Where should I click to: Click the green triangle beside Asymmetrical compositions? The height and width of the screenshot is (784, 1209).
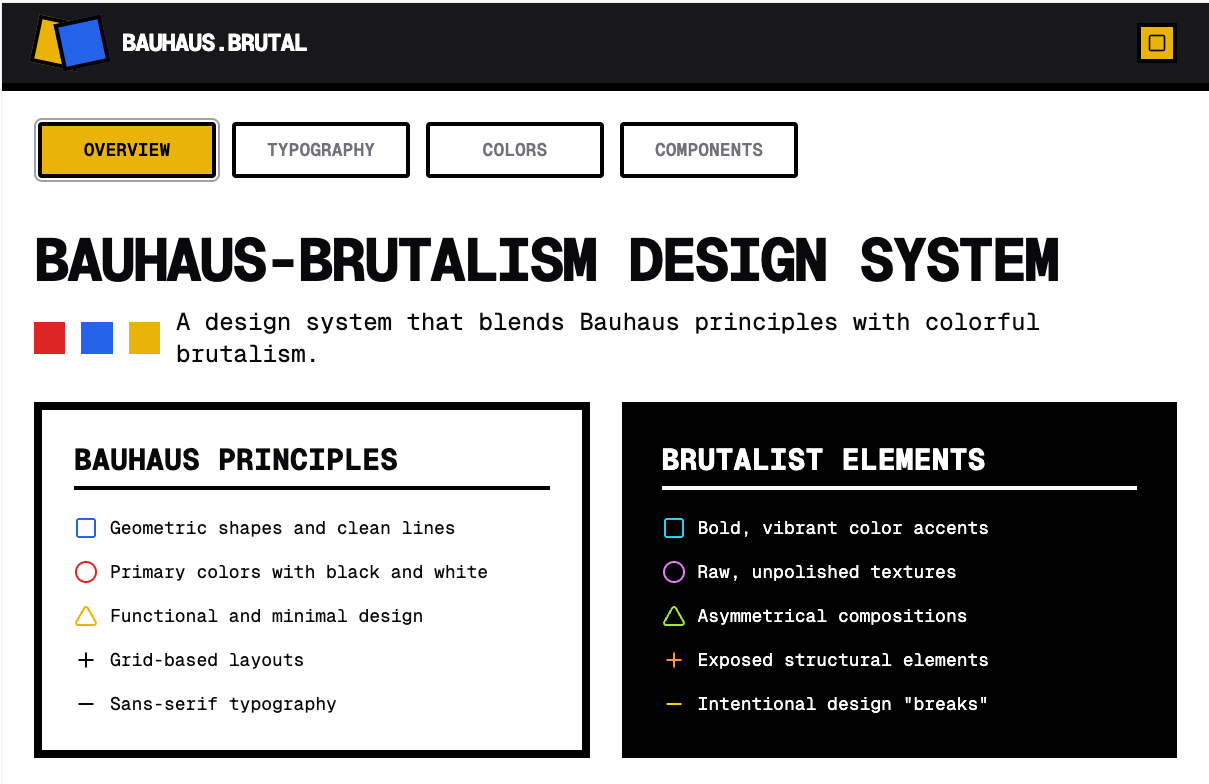coord(673,615)
